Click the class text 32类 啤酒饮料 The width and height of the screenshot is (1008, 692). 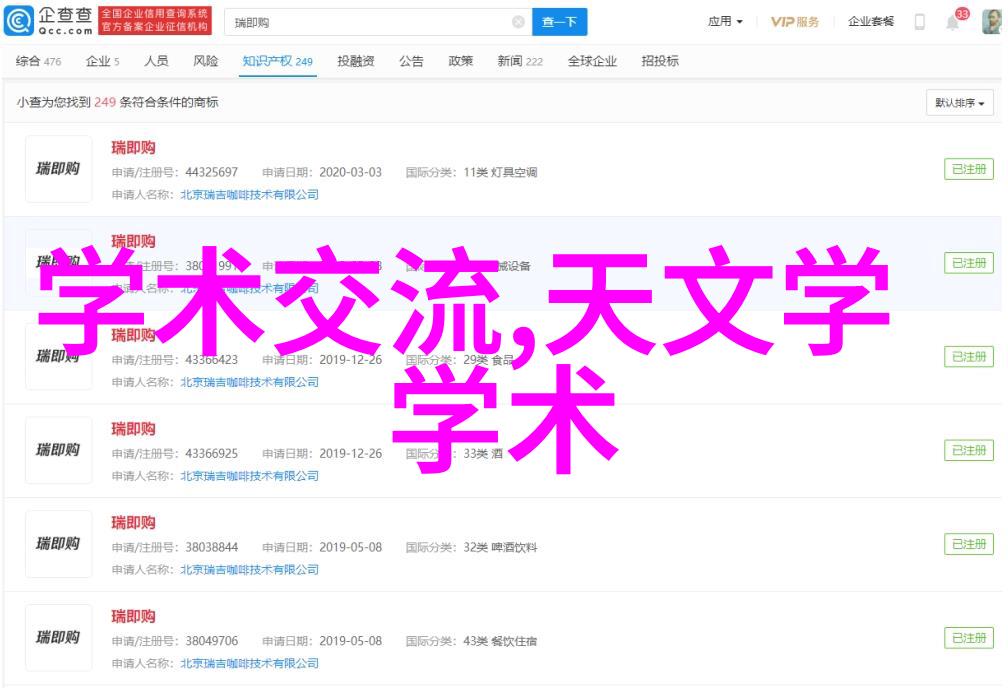500,548
